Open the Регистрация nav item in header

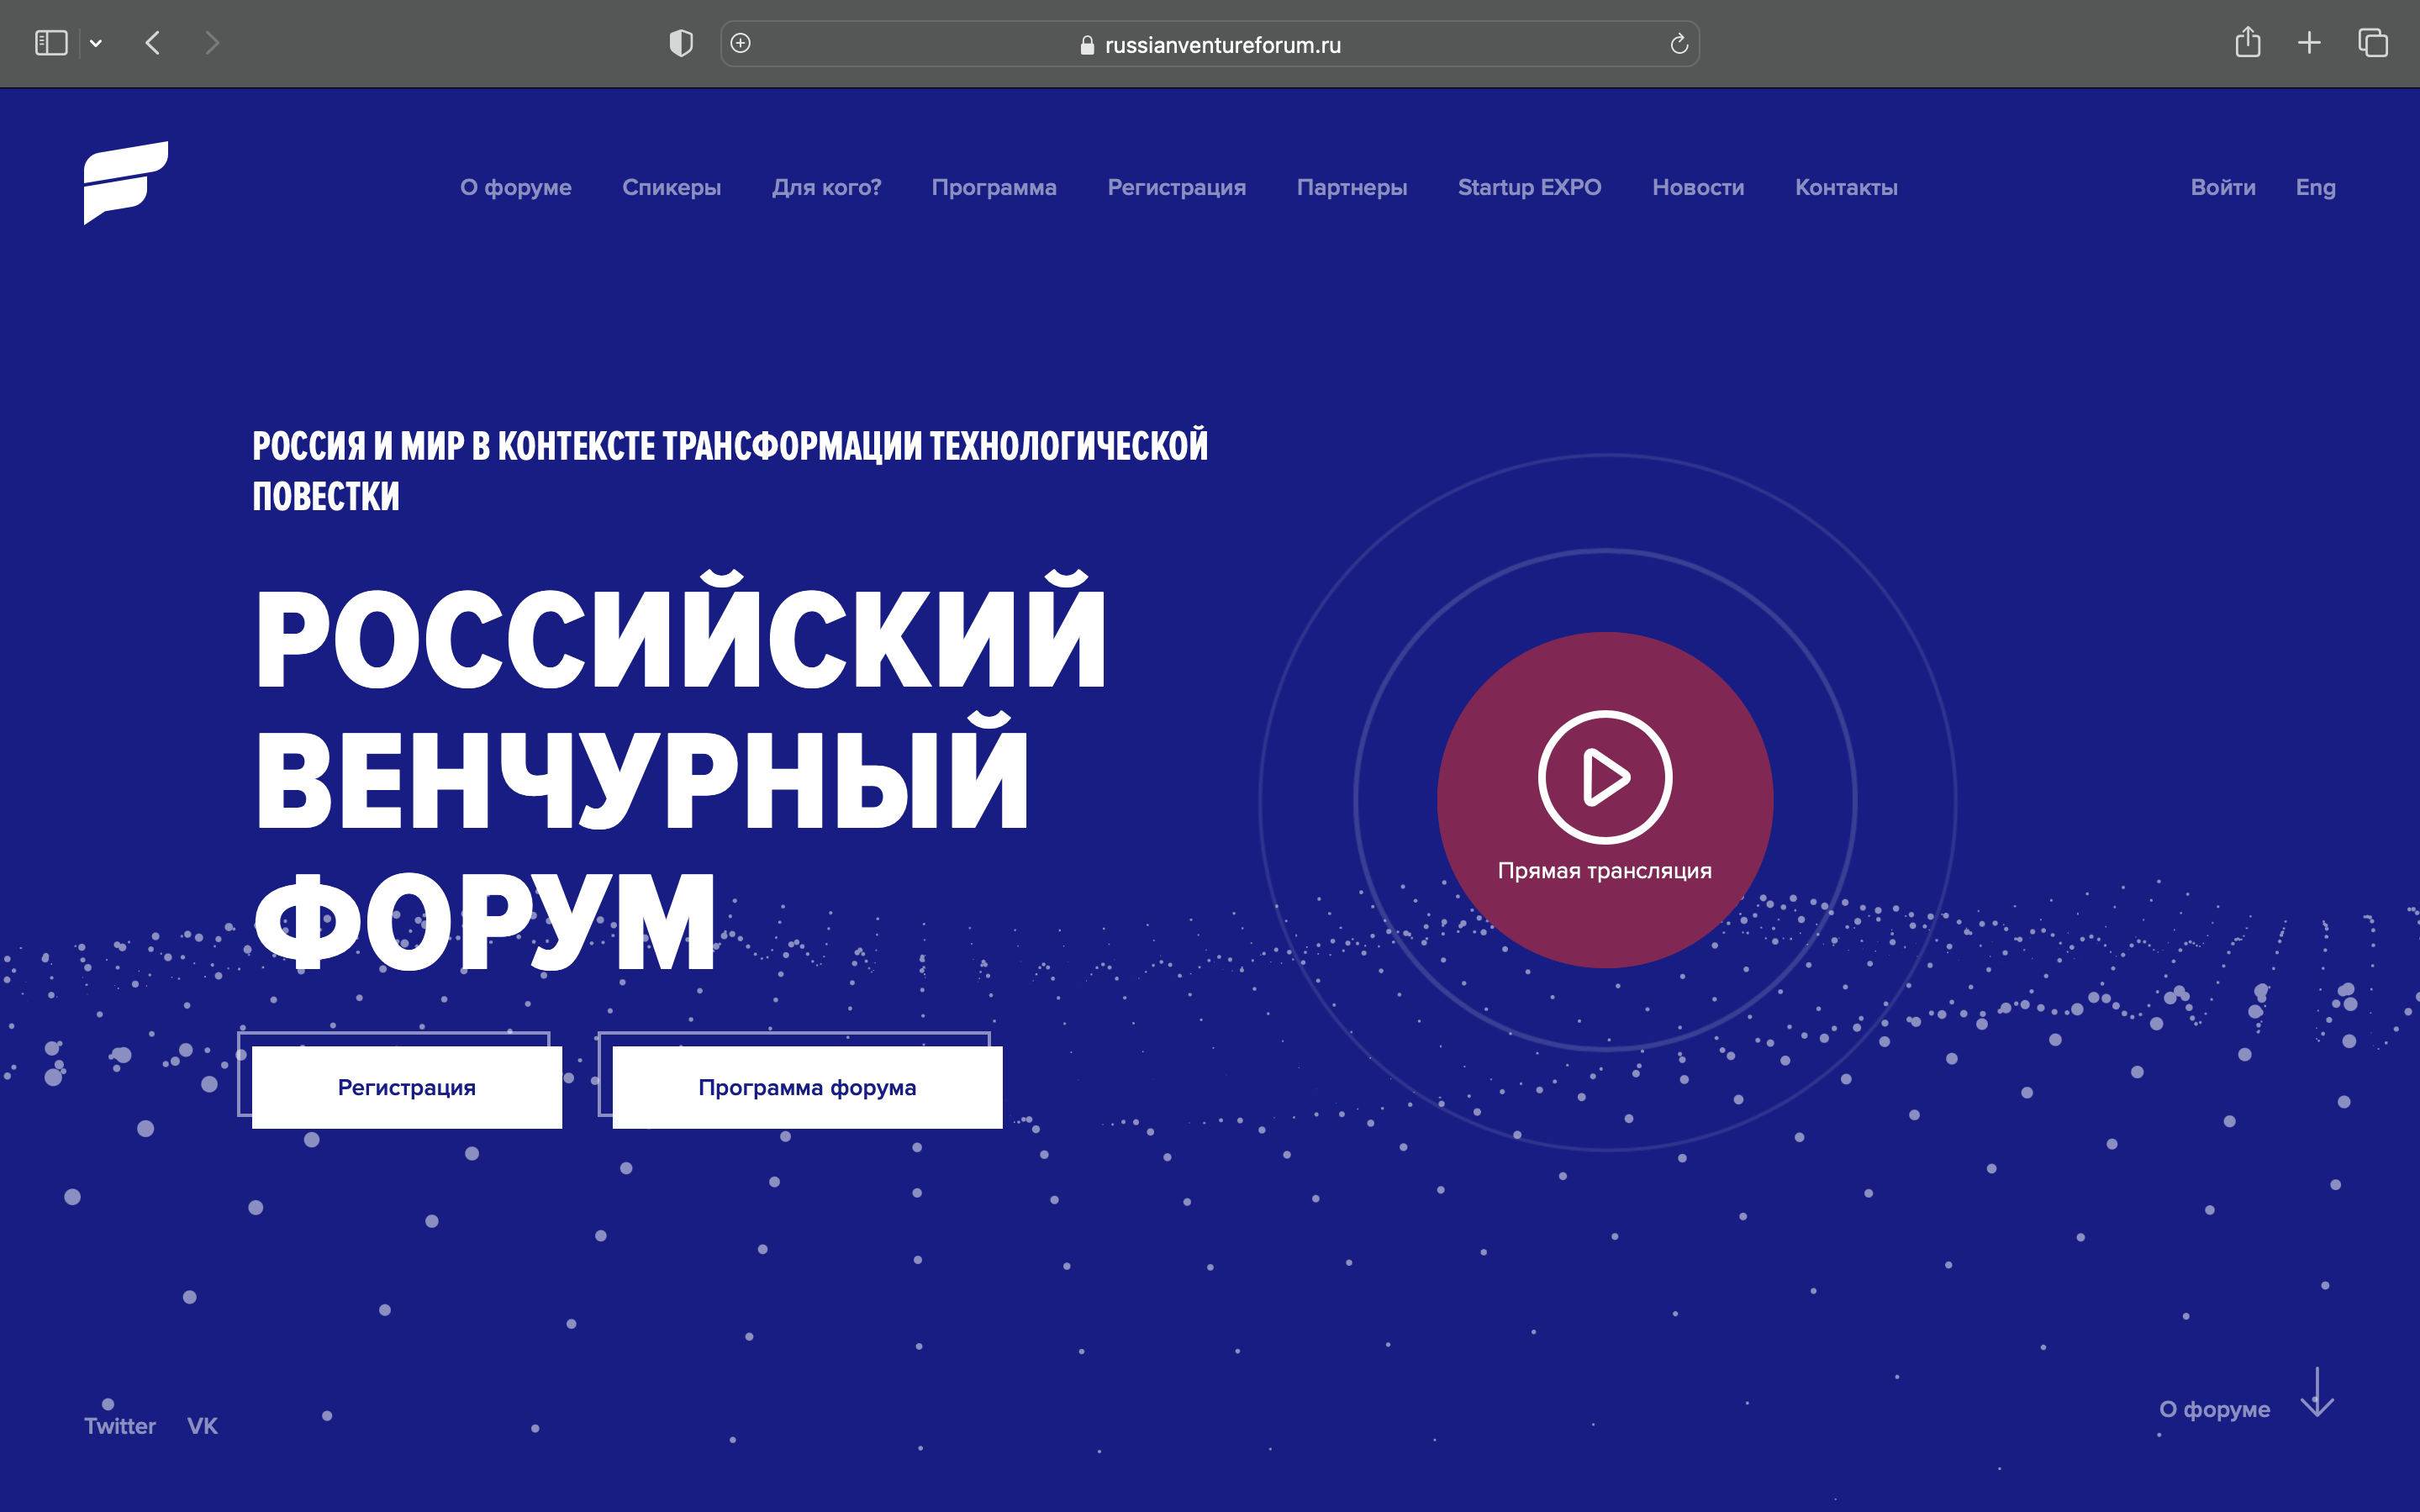[x=1176, y=188]
